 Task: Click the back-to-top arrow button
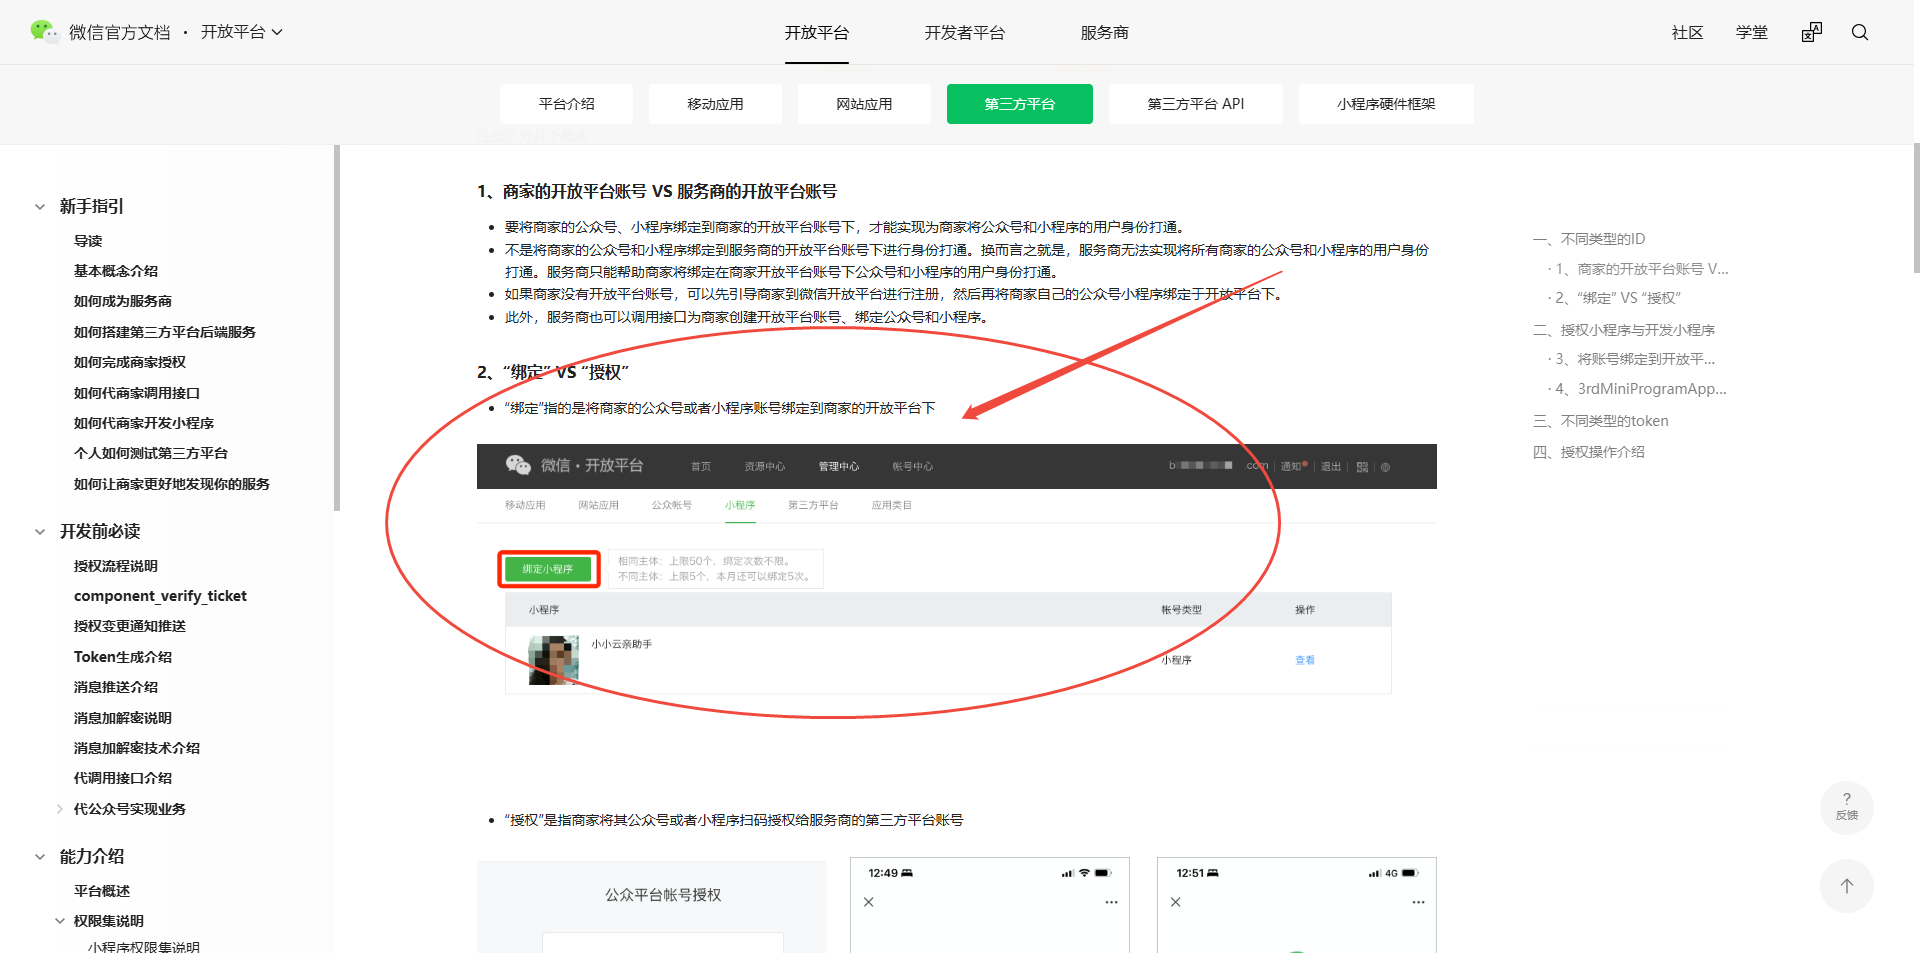pyautogui.click(x=1847, y=886)
